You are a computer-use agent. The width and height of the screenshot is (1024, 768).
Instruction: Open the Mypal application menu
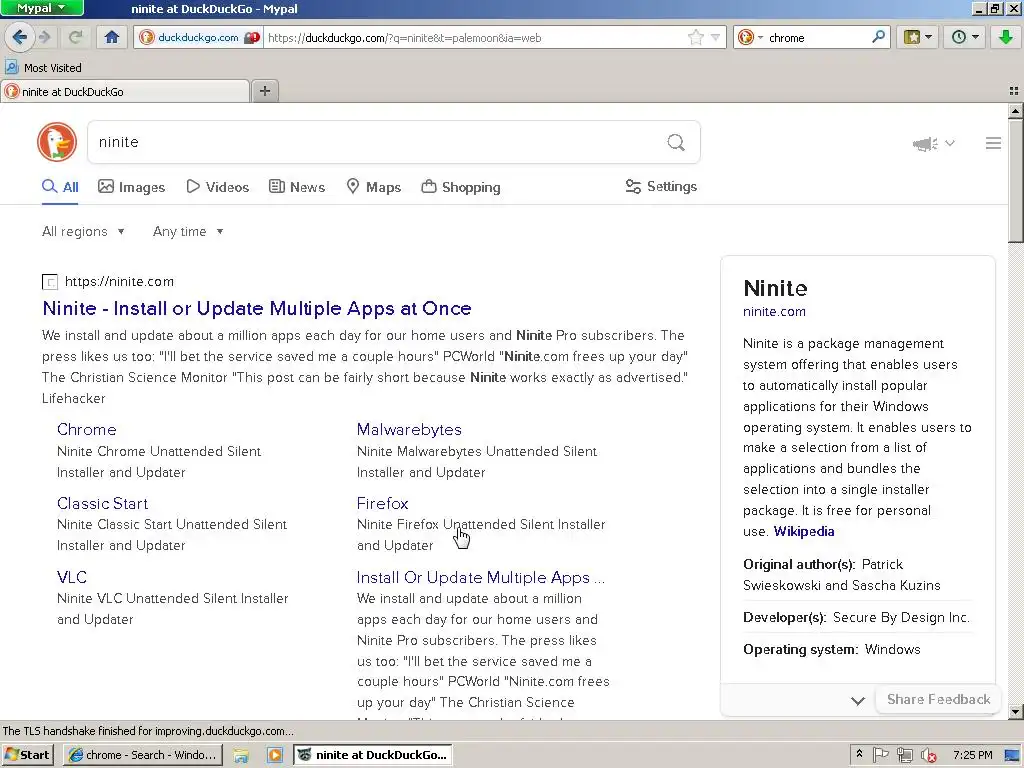point(42,8)
